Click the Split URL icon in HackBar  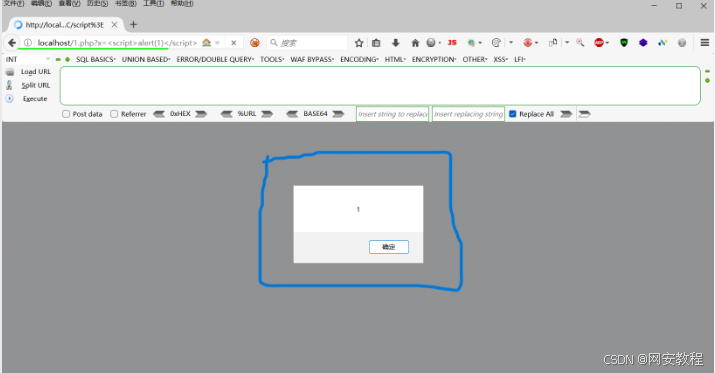coord(9,85)
